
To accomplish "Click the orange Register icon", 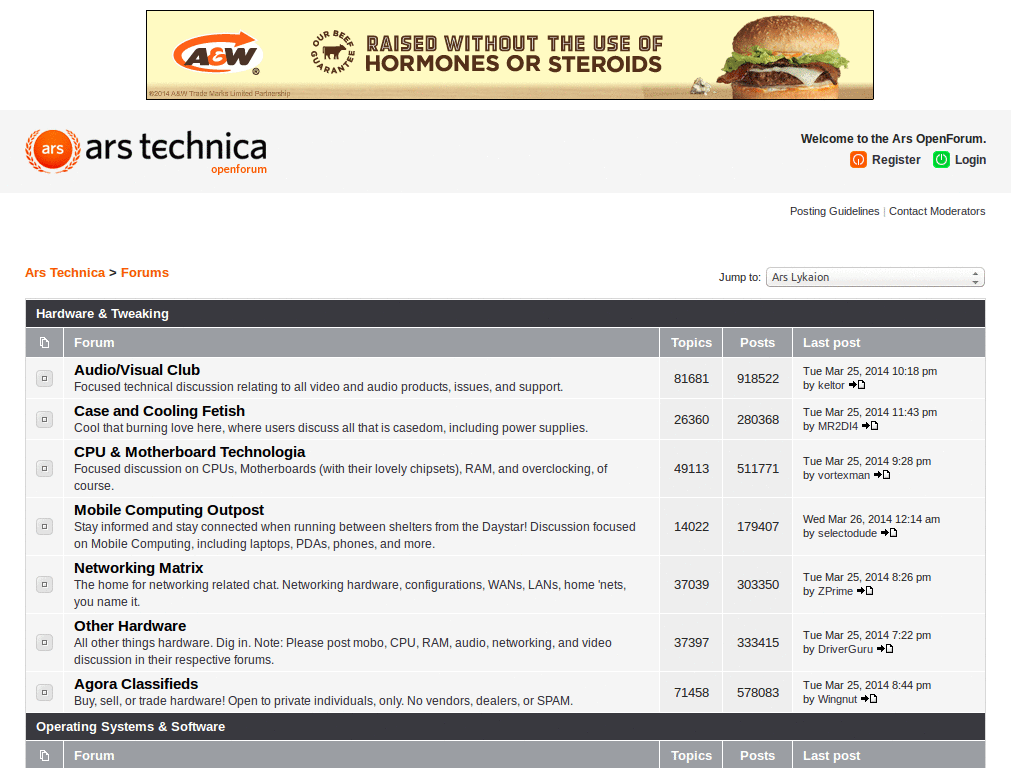I will [858, 159].
